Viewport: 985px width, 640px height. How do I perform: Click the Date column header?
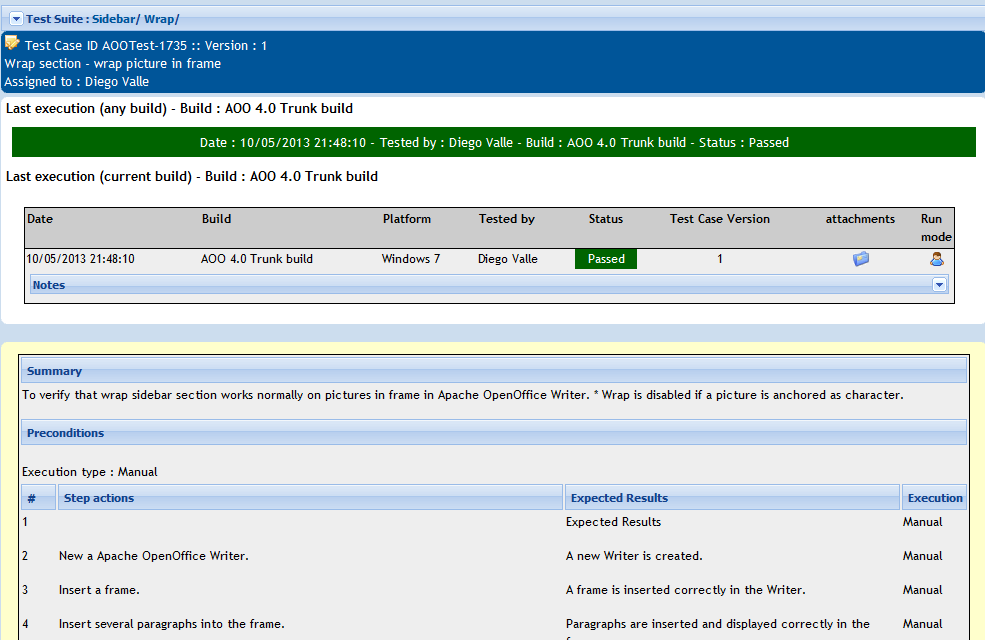click(x=40, y=219)
